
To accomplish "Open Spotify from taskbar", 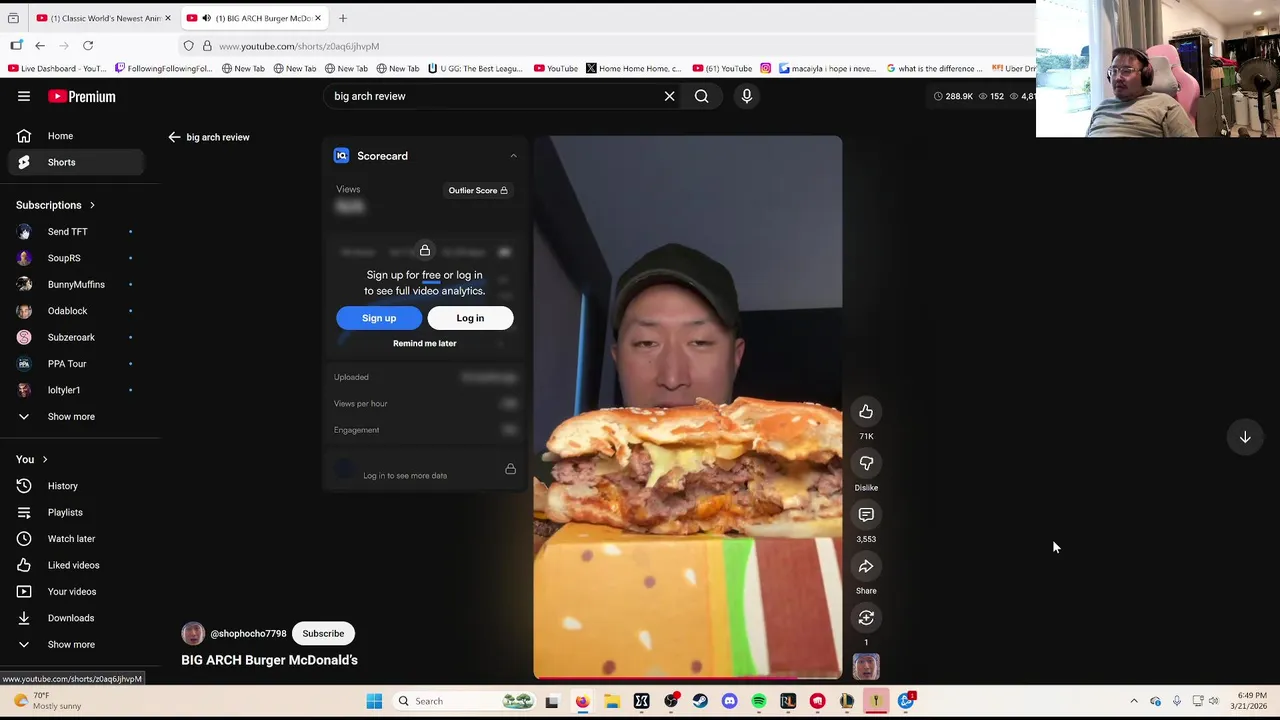I will coord(759,701).
